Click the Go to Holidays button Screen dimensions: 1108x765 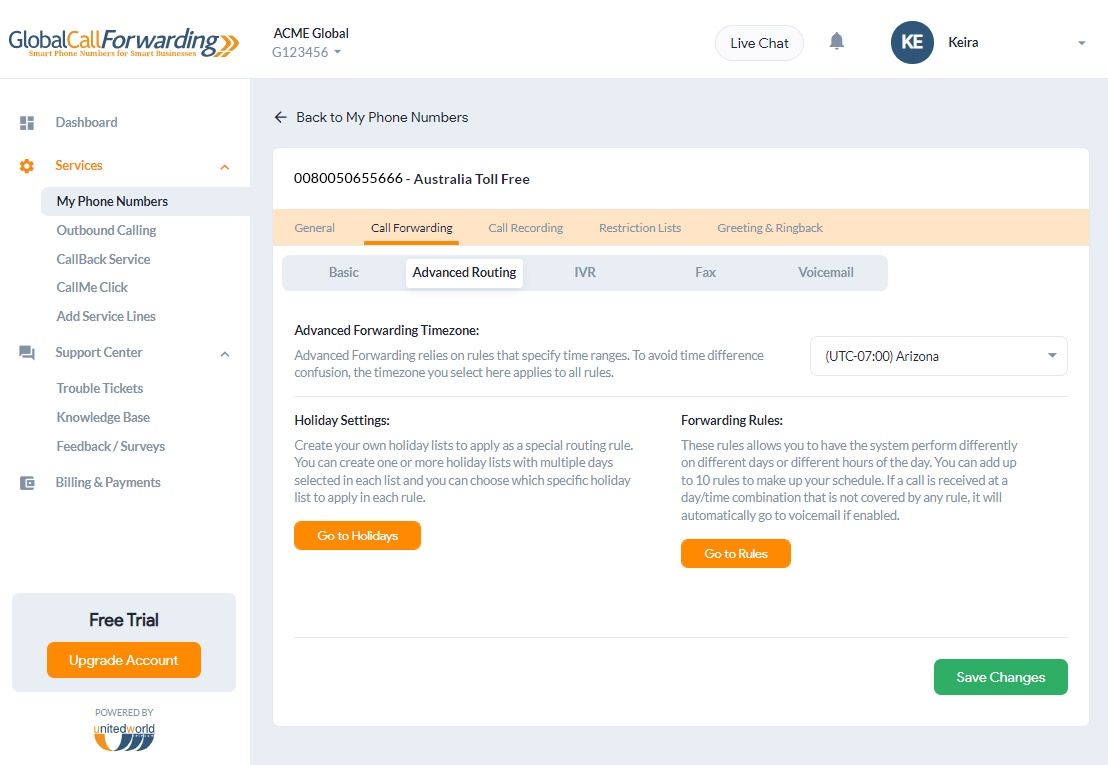(357, 535)
